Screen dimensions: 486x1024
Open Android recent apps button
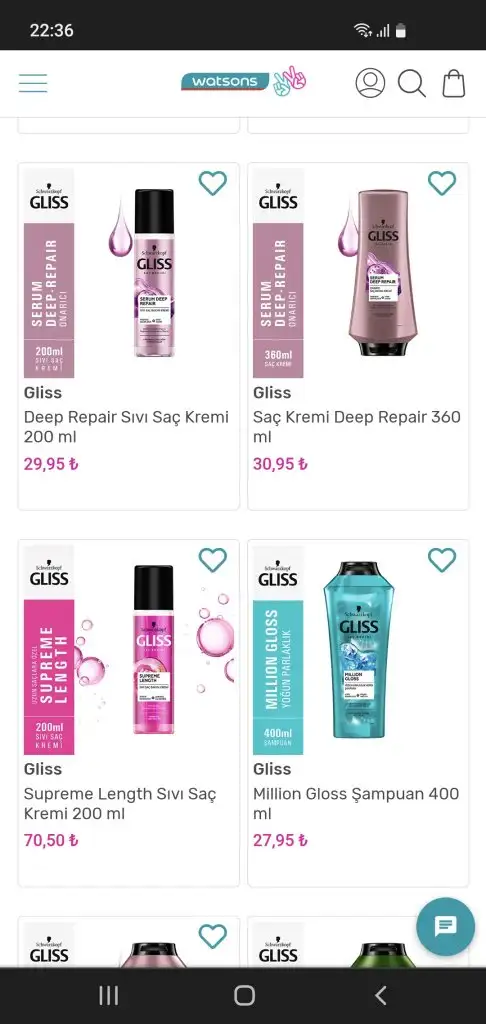click(x=108, y=995)
